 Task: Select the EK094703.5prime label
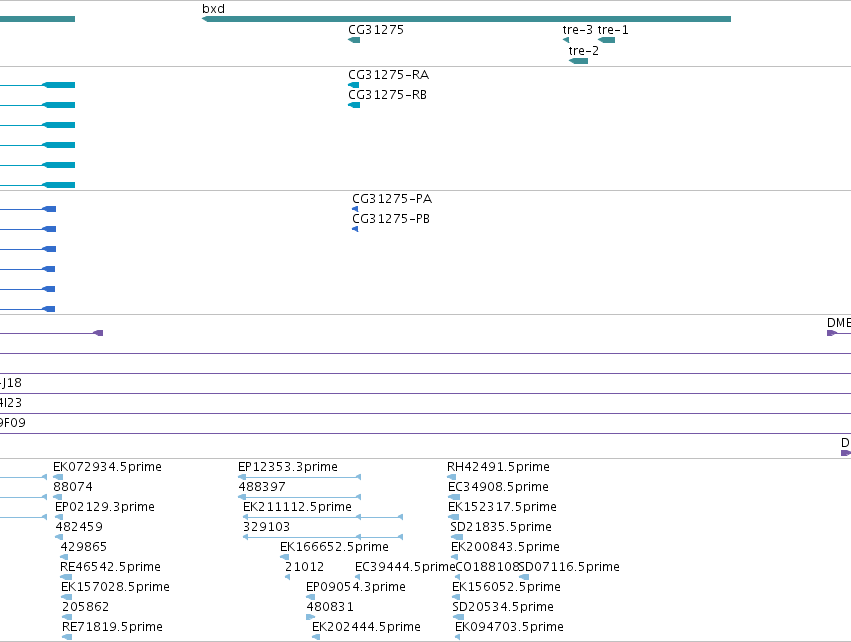pyautogui.click(x=510, y=627)
